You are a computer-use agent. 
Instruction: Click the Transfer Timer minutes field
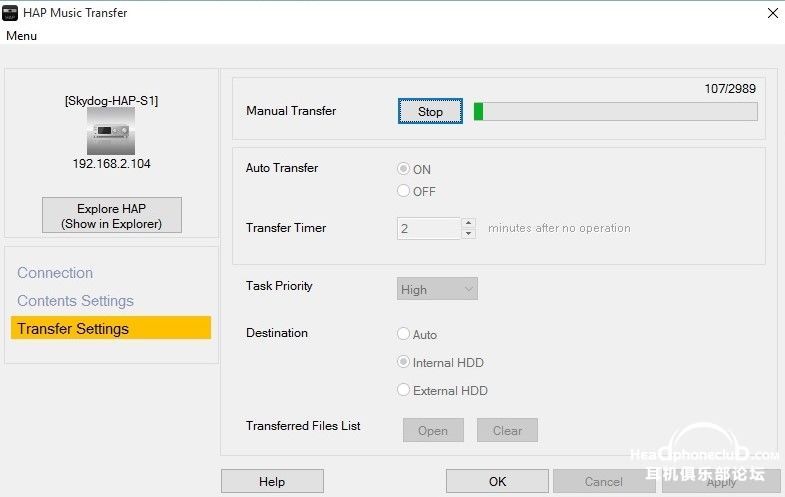tap(429, 228)
